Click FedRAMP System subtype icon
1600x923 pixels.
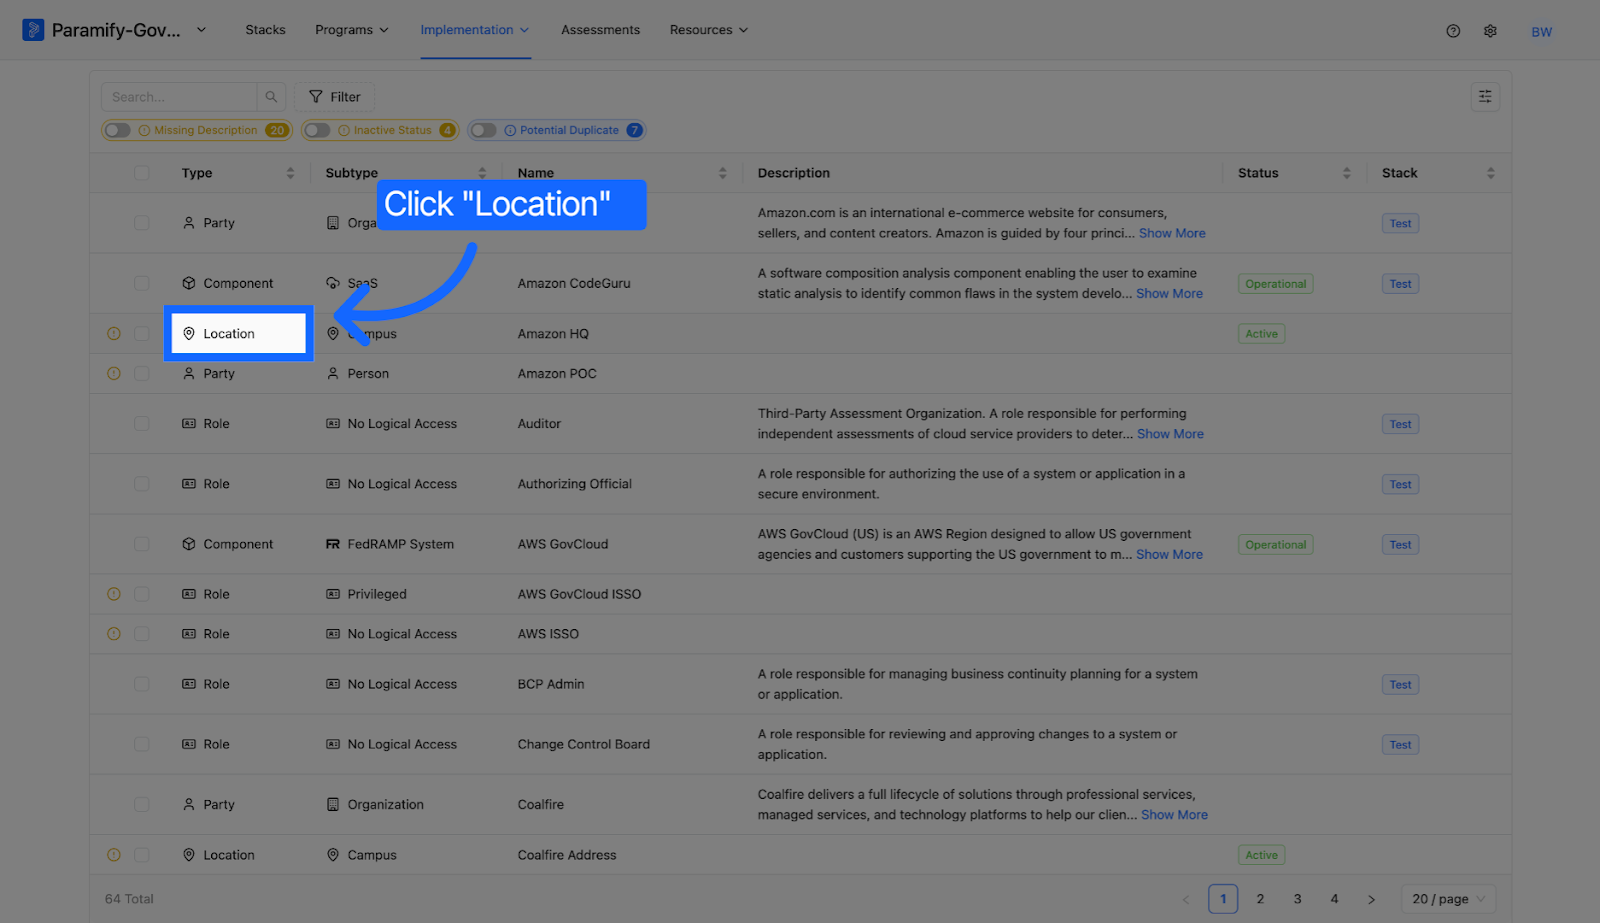point(333,544)
